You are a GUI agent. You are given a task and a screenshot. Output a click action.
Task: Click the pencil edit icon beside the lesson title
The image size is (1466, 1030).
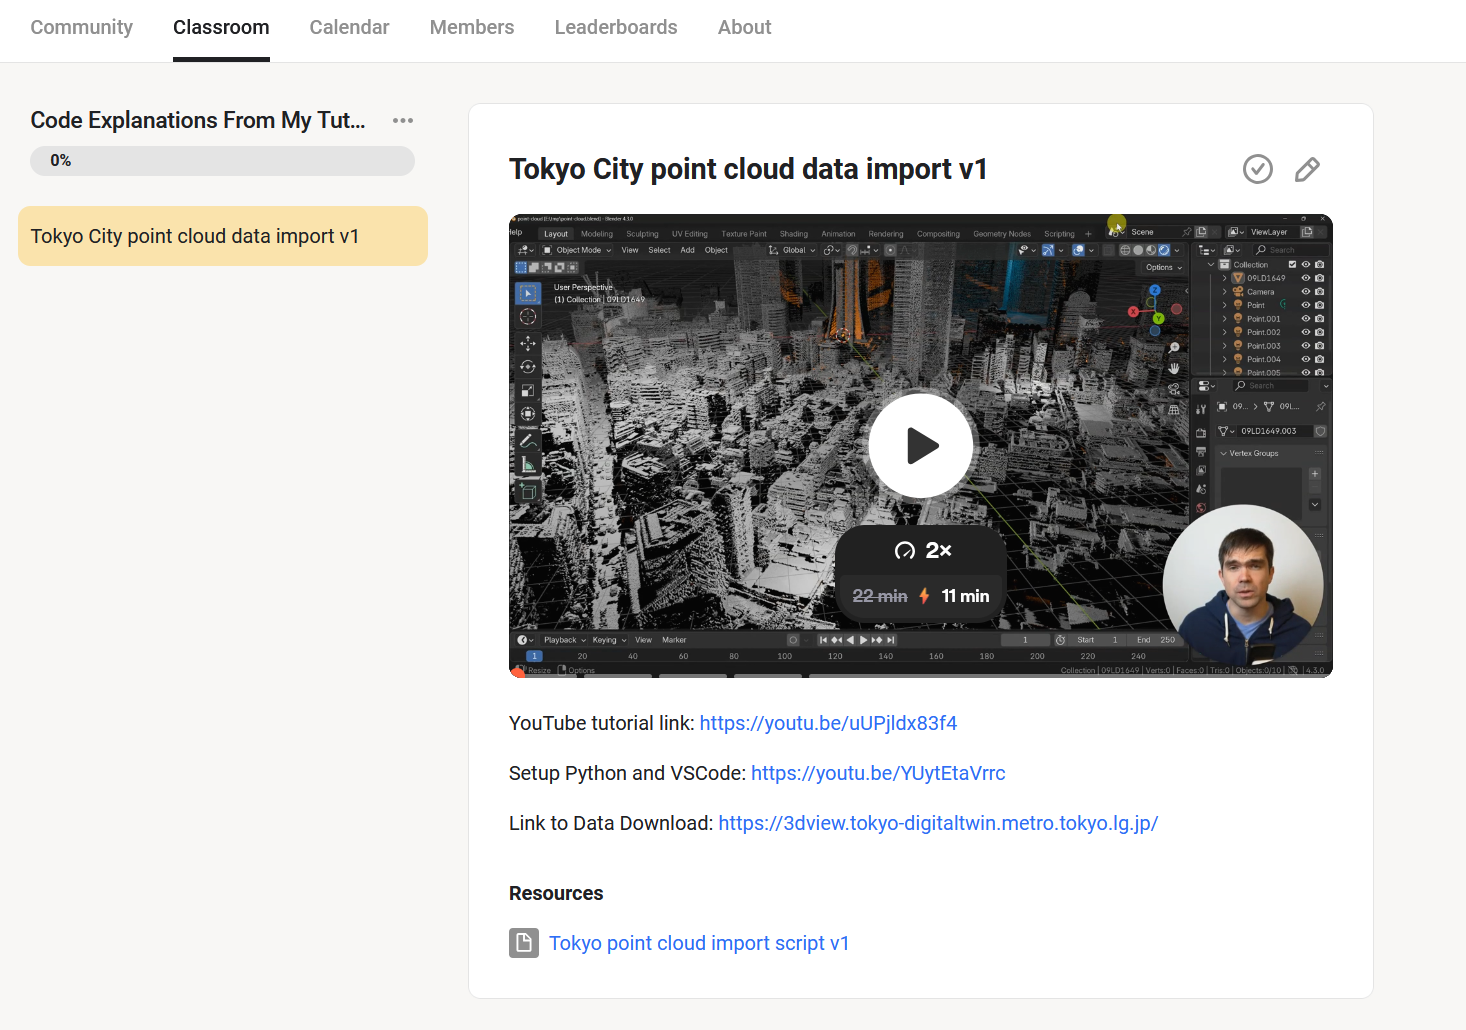[1306, 169]
